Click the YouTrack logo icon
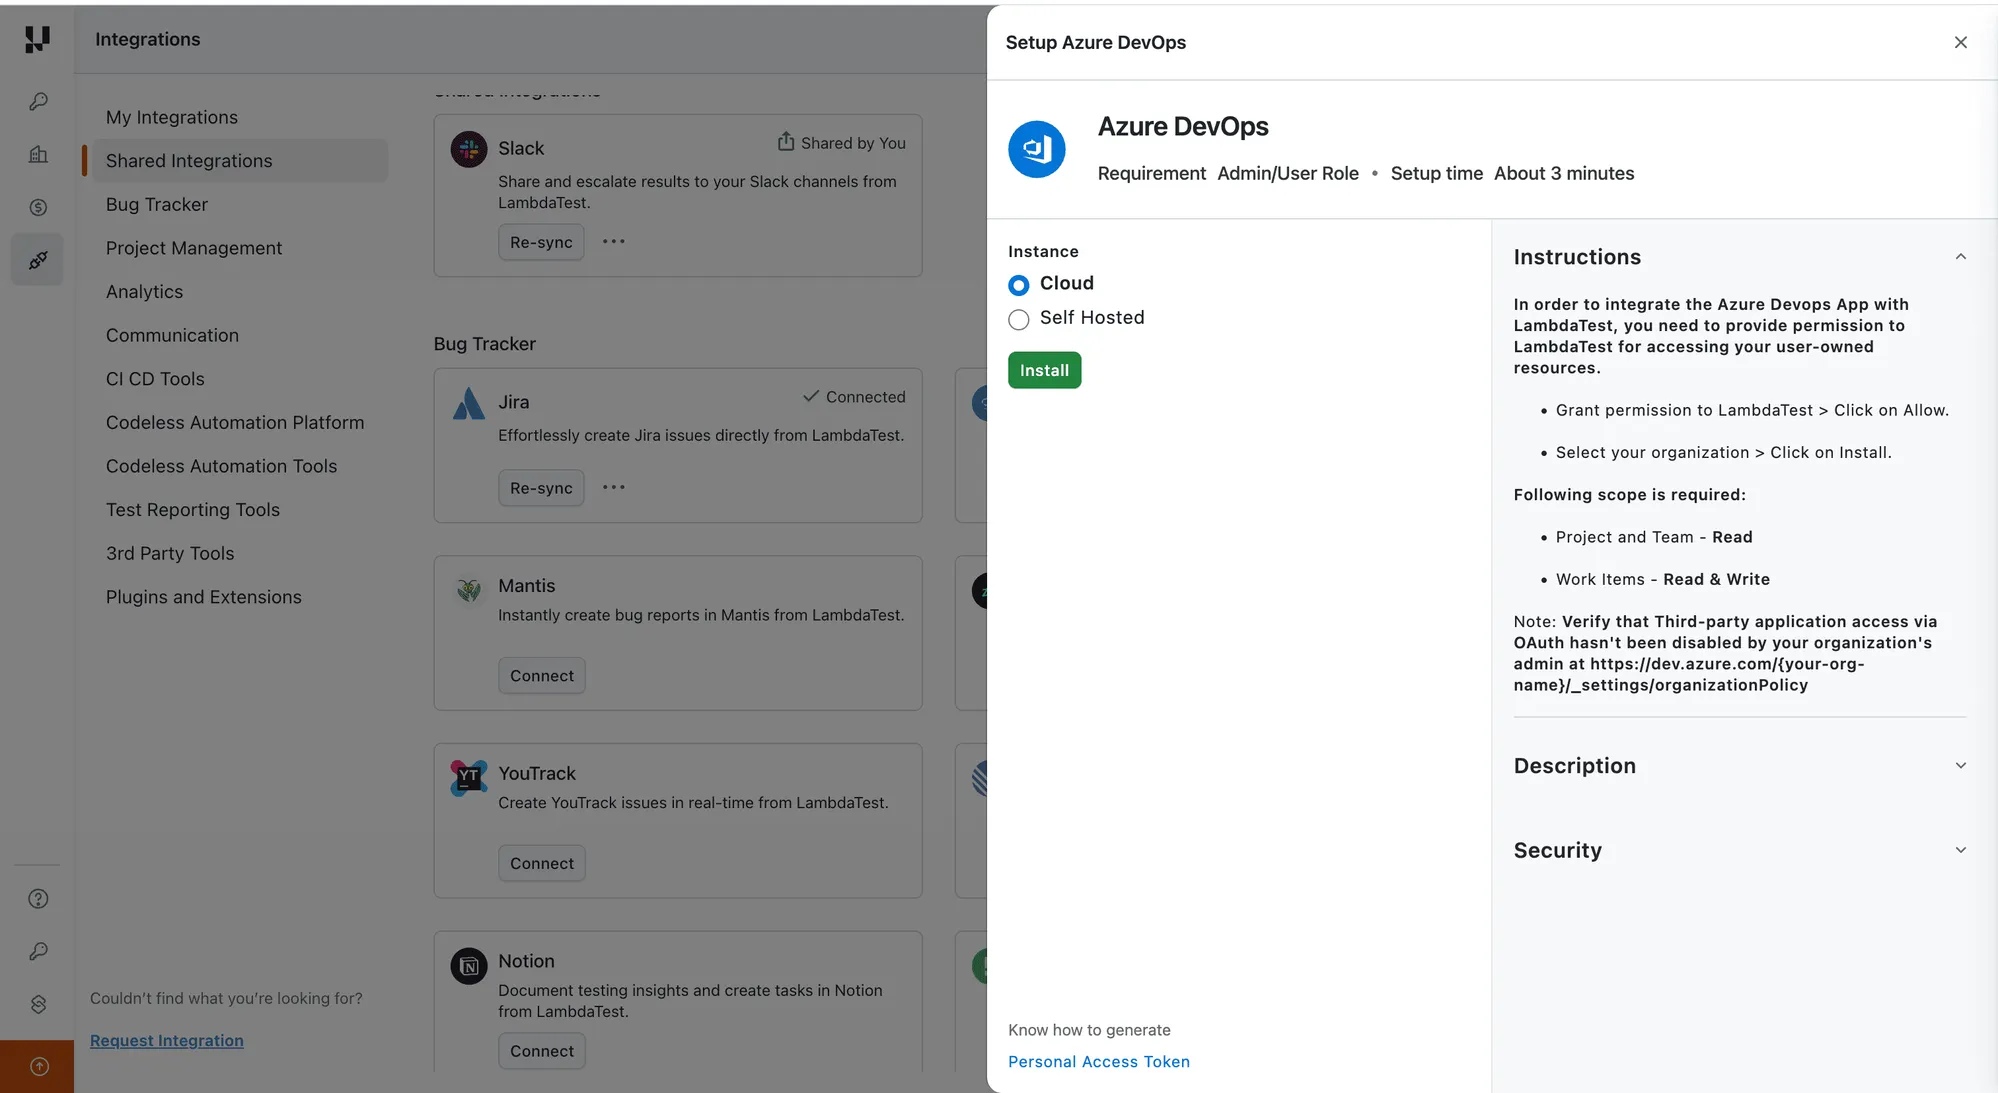The height and width of the screenshot is (1093, 1998). point(468,777)
